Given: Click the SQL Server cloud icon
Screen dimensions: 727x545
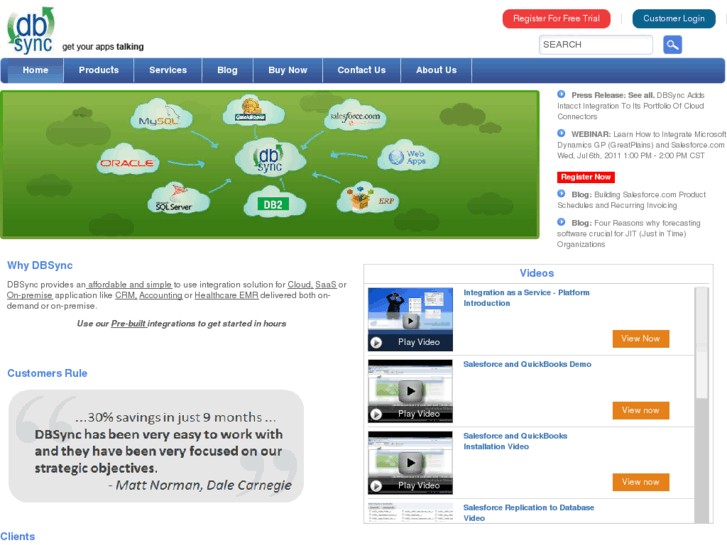Looking at the screenshot, I should (x=179, y=198).
